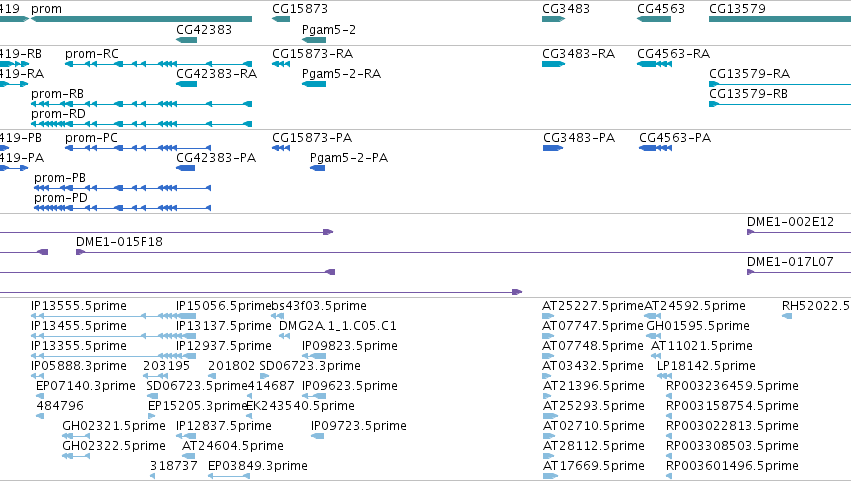The width and height of the screenshot is (851, 481).
Task: Click the CG13579-RA transcript label
Action: 750,74
